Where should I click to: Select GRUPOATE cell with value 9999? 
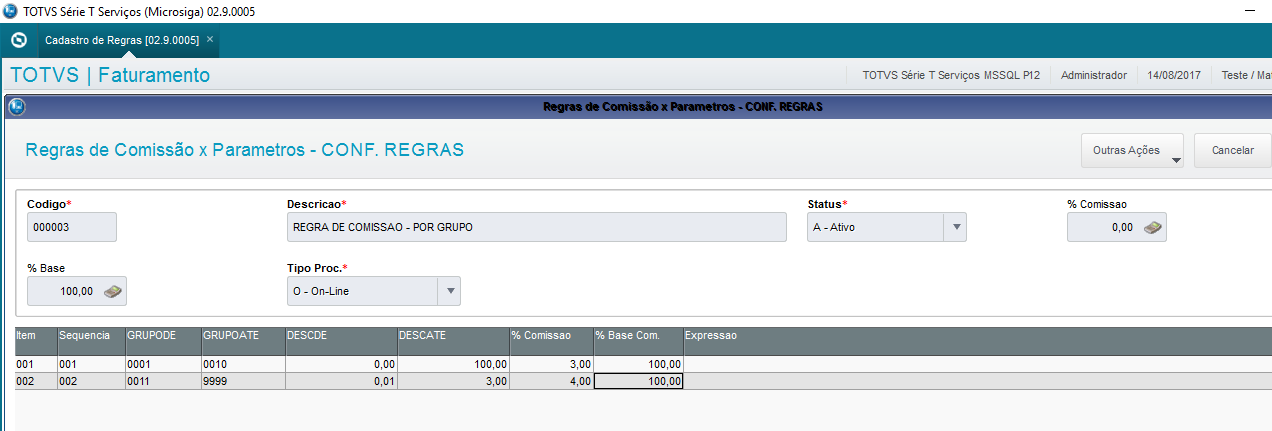pos(242,381)
